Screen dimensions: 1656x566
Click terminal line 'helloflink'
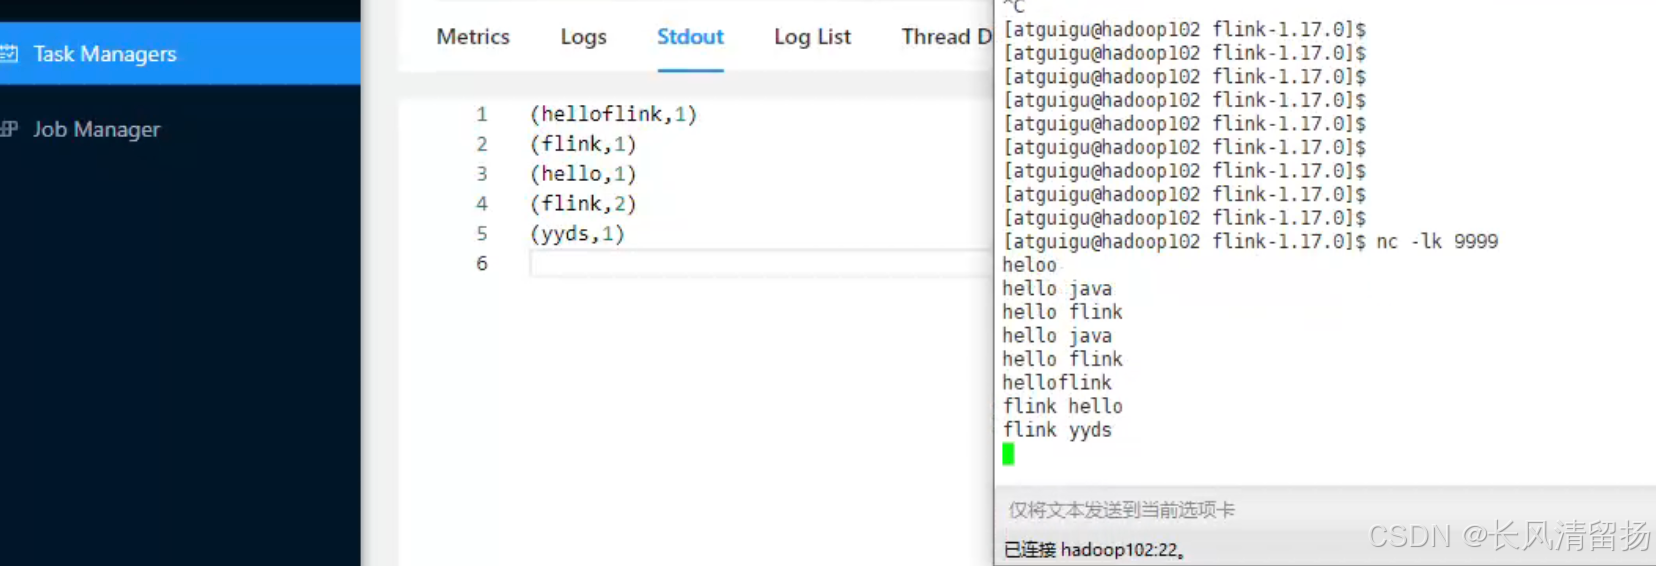pos(1057,383)
